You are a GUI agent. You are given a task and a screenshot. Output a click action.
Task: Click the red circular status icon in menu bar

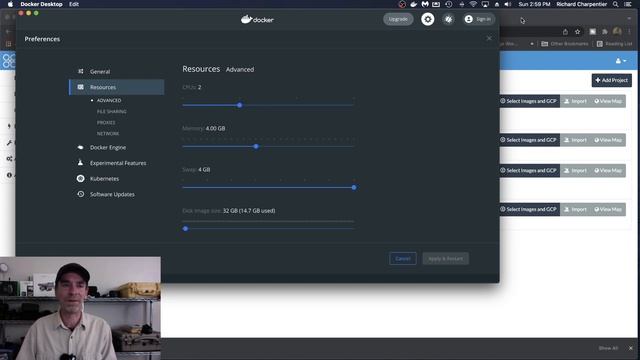coord(402,4)
